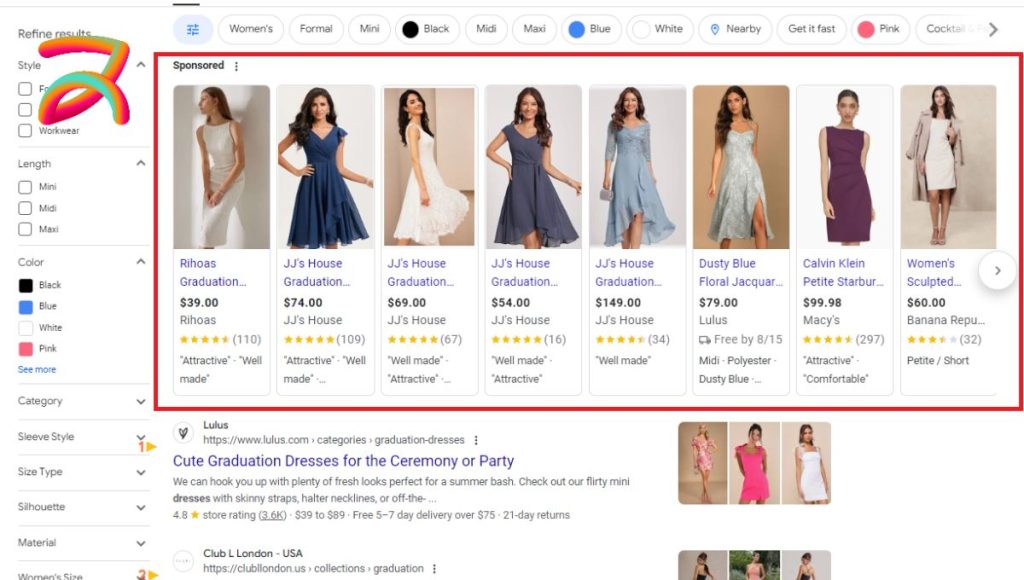Collapse the Color filter section

[140, 262]
